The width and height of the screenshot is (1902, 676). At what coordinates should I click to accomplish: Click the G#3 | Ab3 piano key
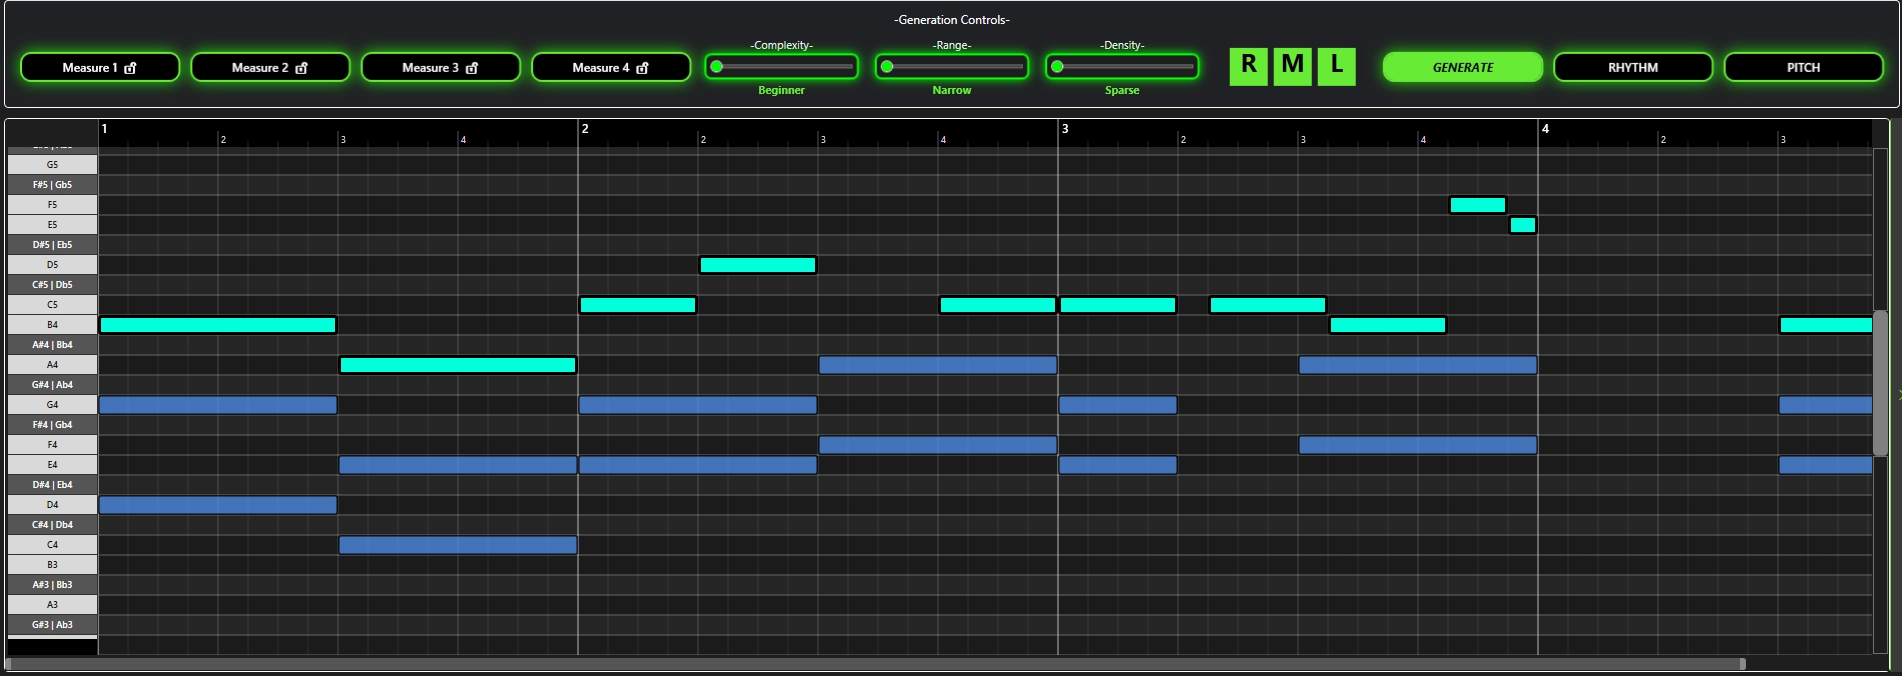click(x=52, y=624)
